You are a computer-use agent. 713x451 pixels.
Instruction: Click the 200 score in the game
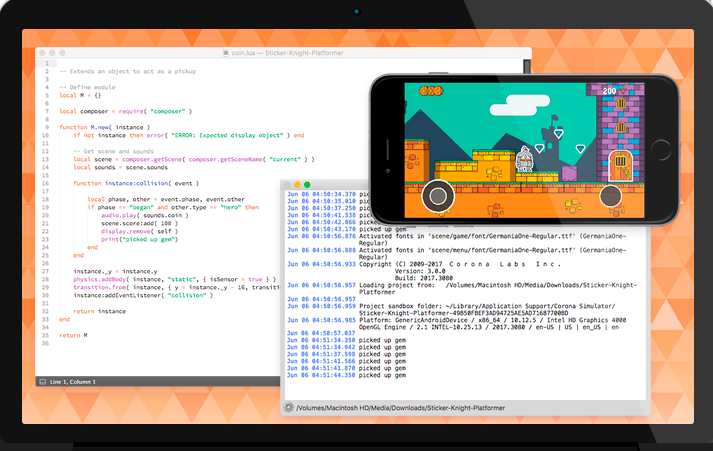(609, 91)
